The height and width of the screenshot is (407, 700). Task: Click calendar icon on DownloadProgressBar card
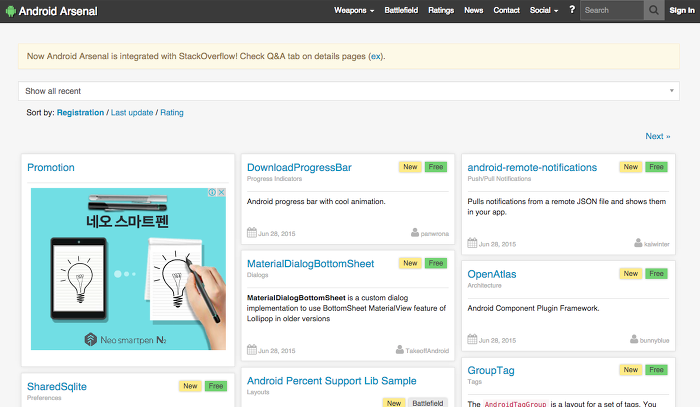tap(252, 233)
